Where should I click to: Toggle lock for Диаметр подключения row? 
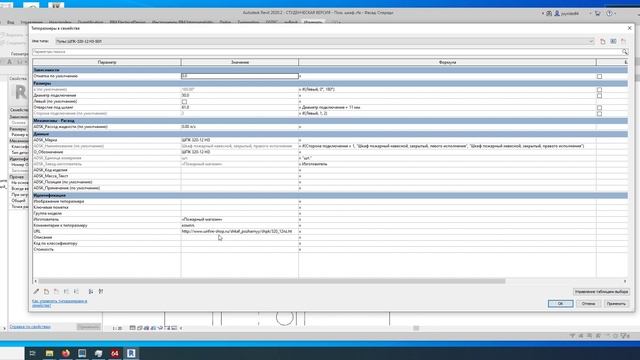tap(599, 96)
